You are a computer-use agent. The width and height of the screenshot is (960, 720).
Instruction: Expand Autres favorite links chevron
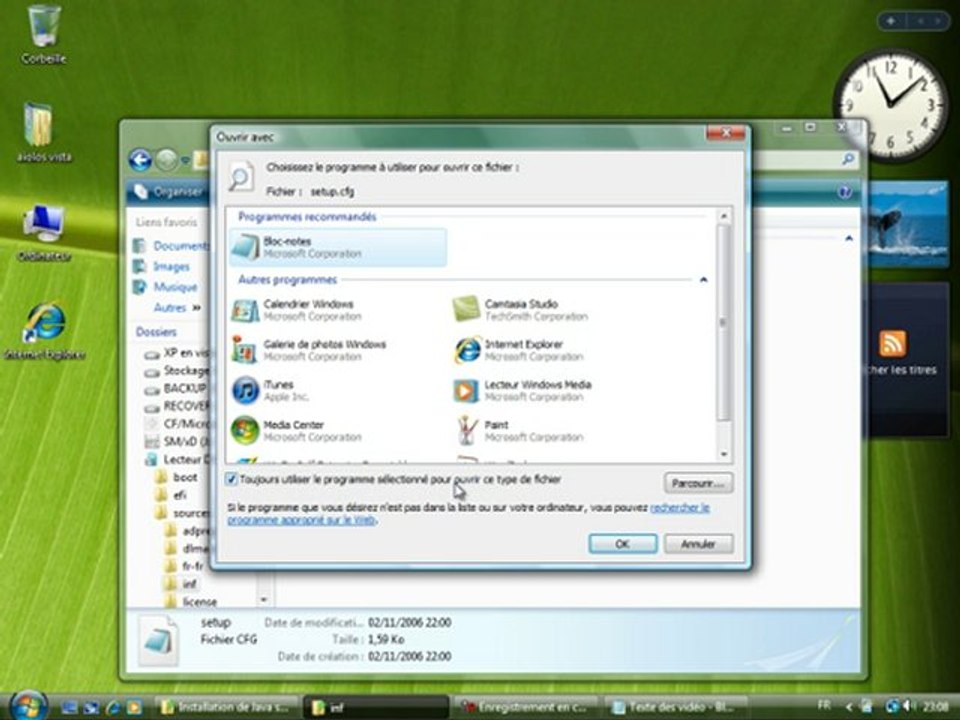pos(197,307)
